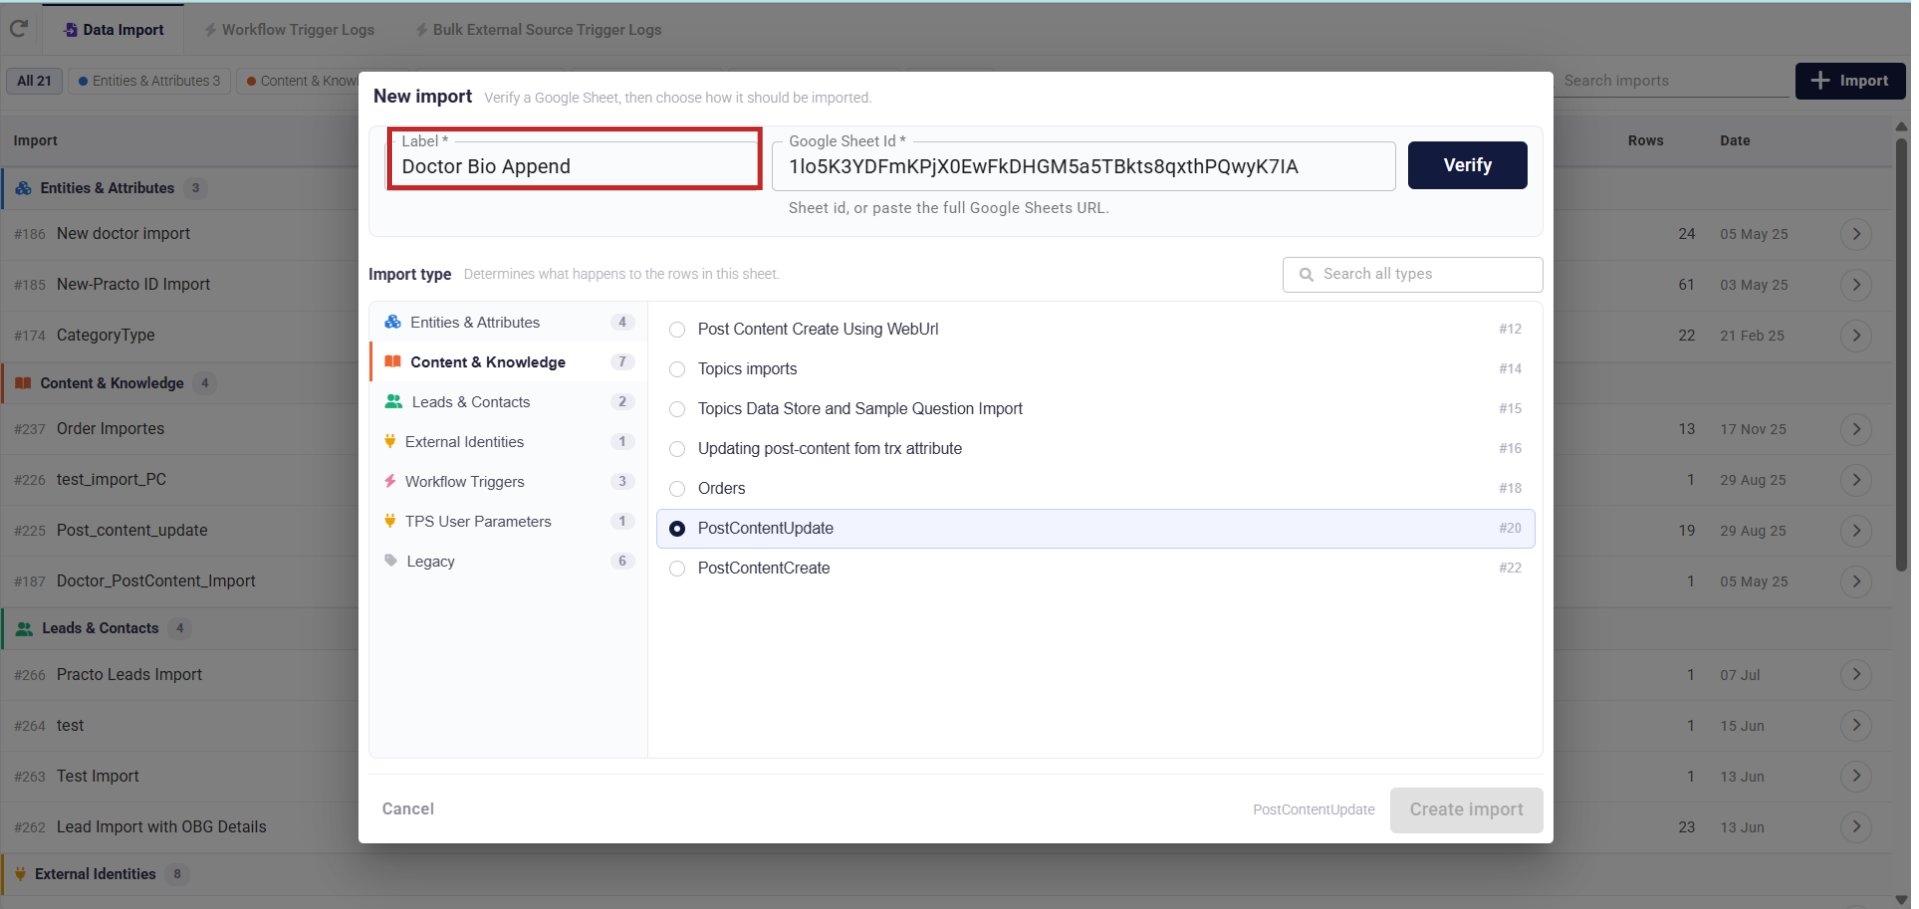The image size is (1919, 909).
Task: Select the Legacy tag category
Action: pos(508,562)
